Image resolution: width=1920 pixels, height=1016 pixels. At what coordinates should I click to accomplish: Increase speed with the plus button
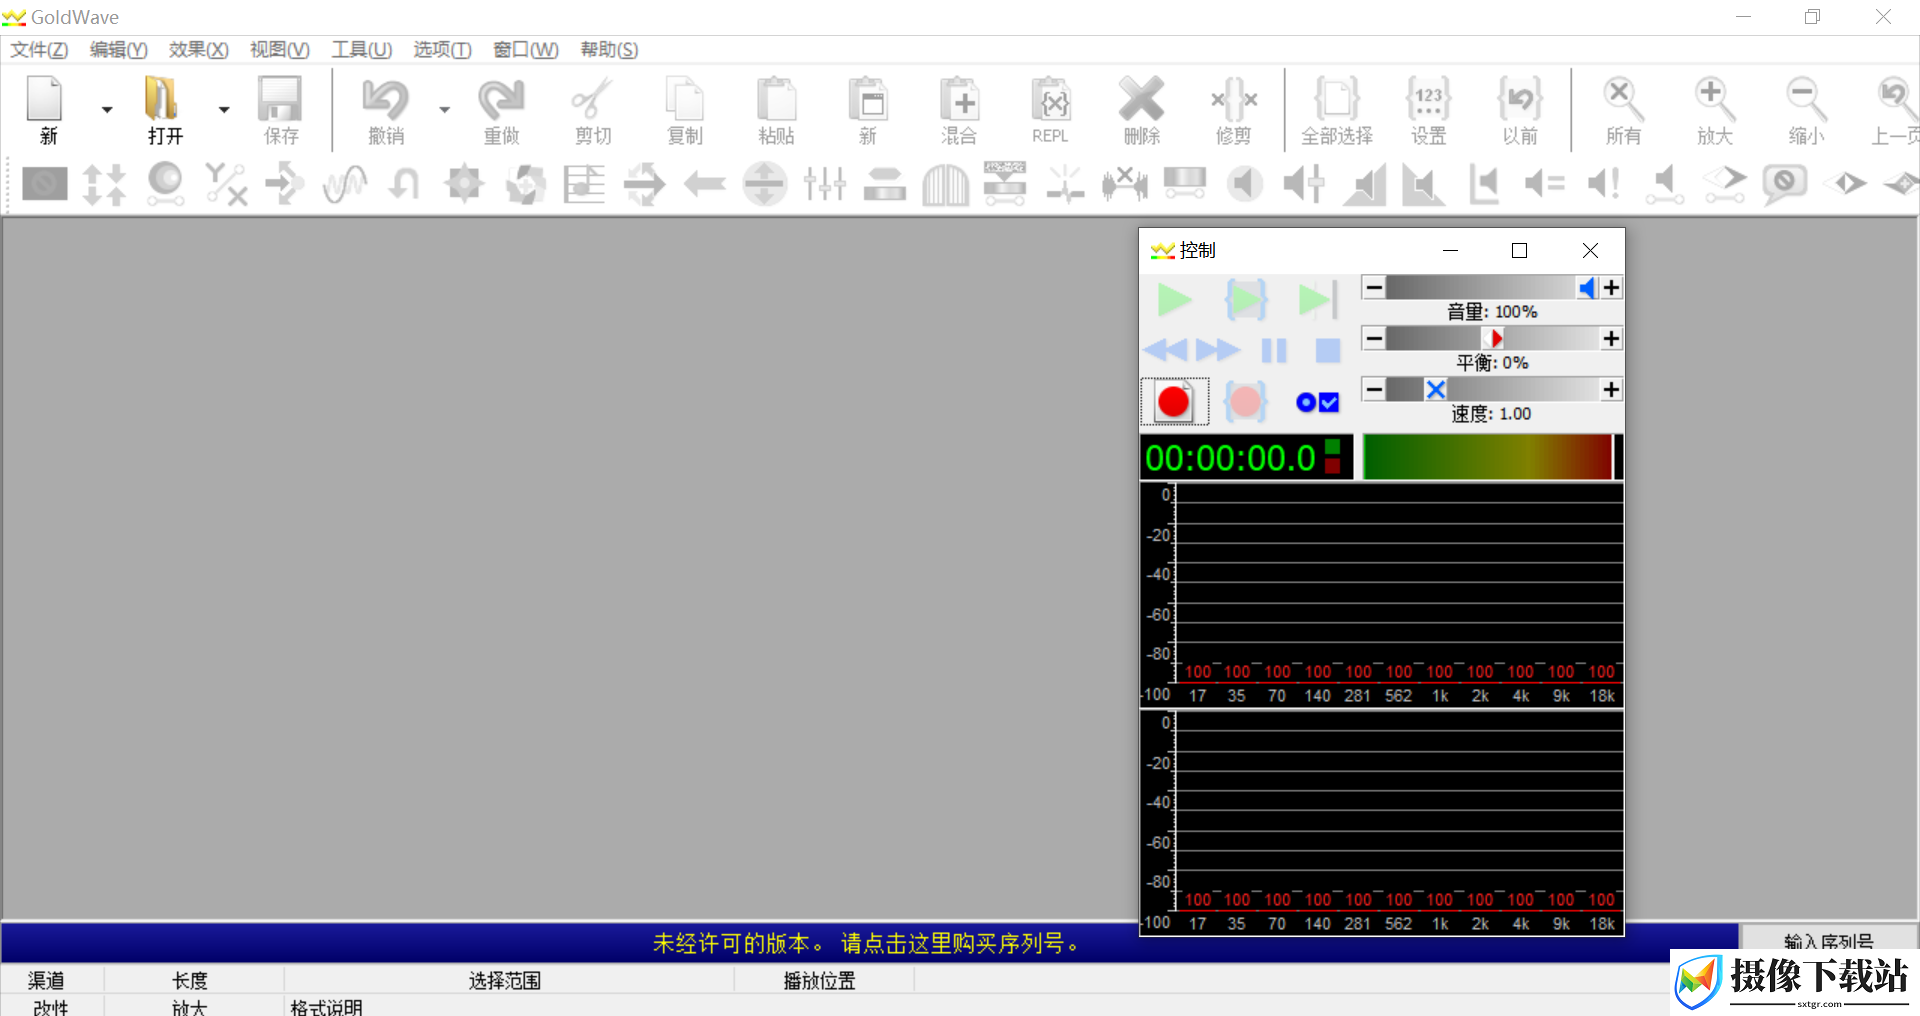click(1611, 390)
